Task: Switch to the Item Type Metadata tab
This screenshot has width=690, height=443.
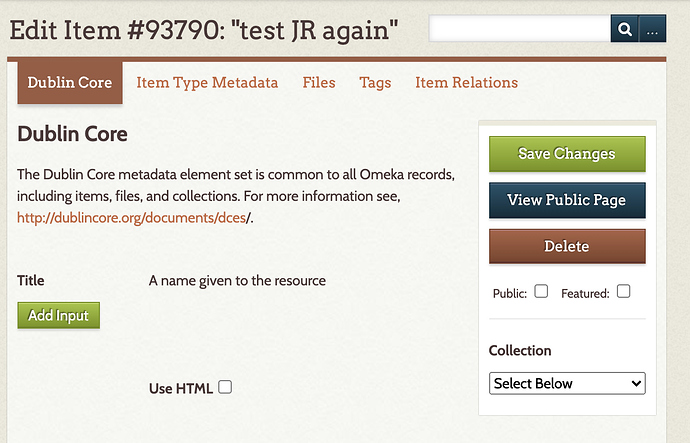Action: 207,83
